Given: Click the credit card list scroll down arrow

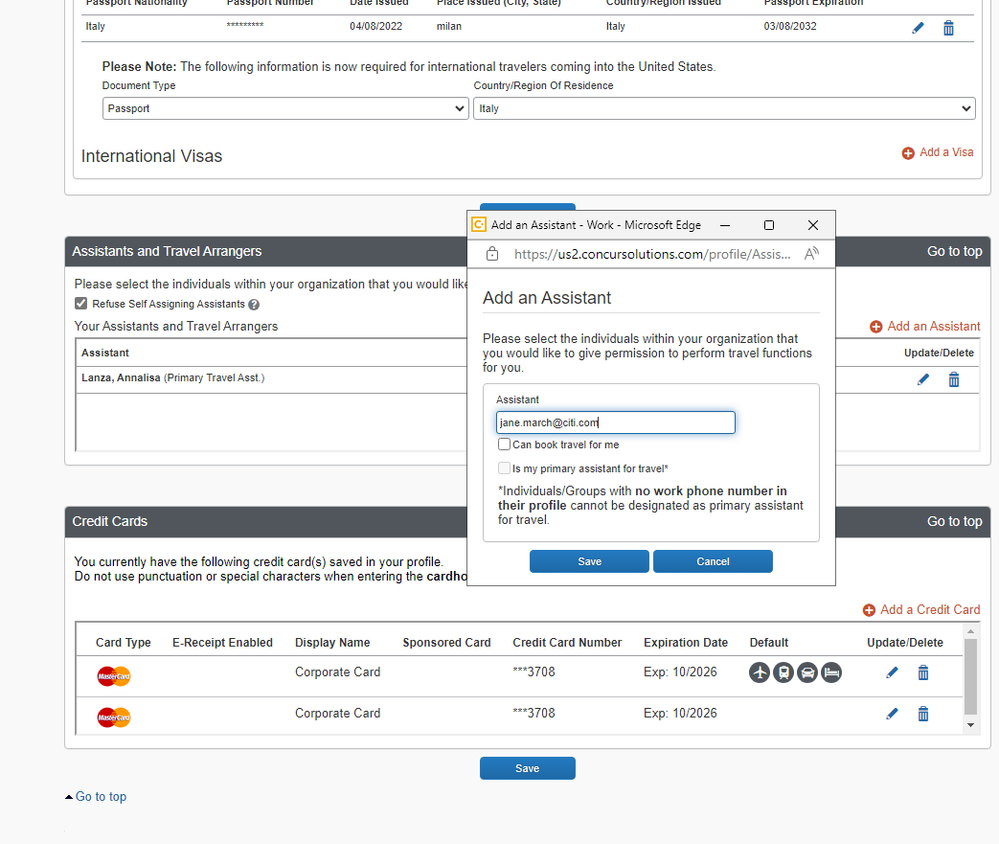Looking at the screenshot, I should (x=970, y=725).
